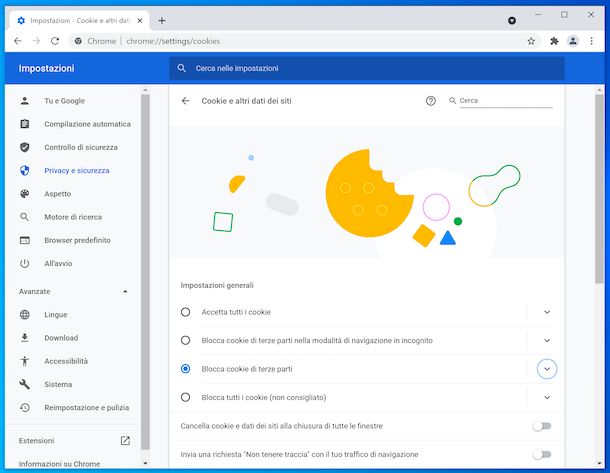The height and width of the screenshot is (473, 610).
Task: Bookmark this page with the star icon
Action: click(x=531, y=41)
